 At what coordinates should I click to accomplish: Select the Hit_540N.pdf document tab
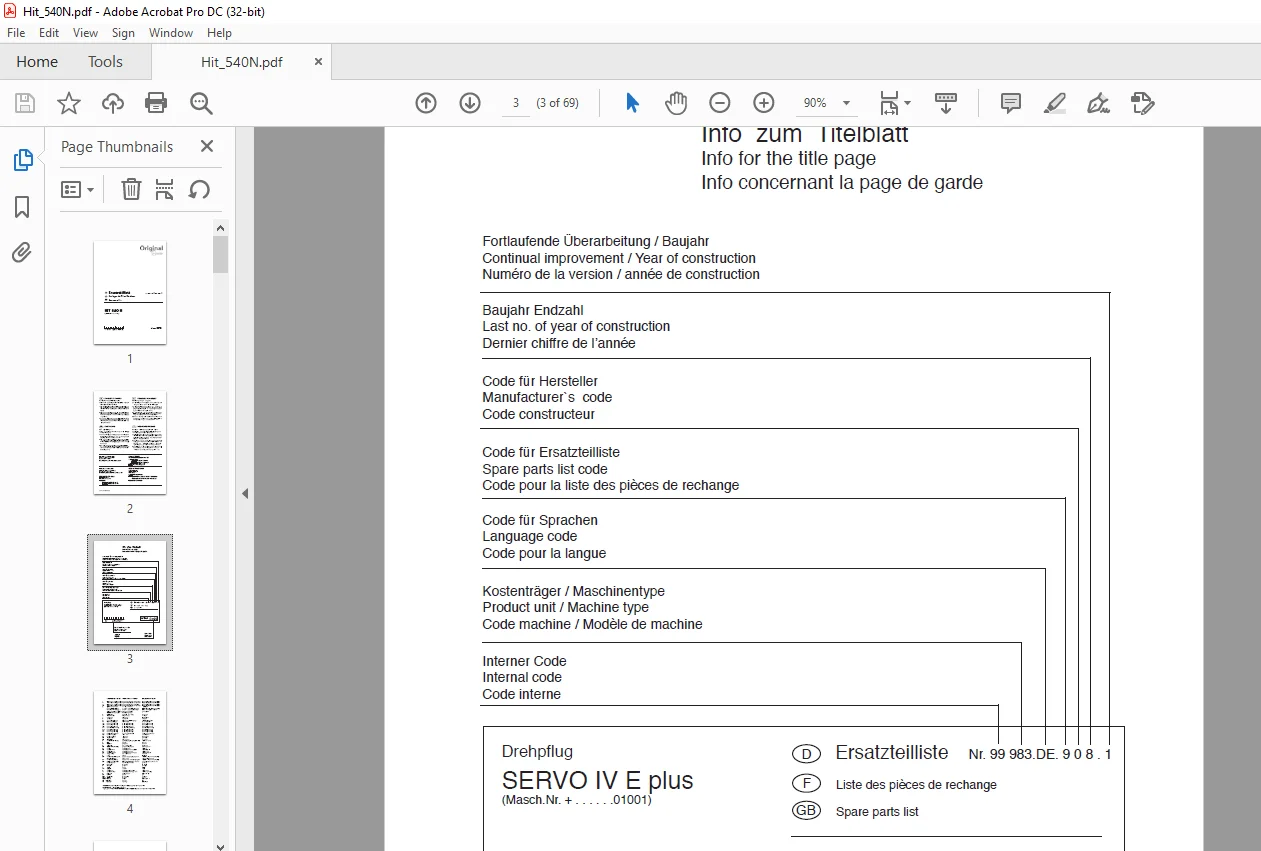[x=242, y=61]
